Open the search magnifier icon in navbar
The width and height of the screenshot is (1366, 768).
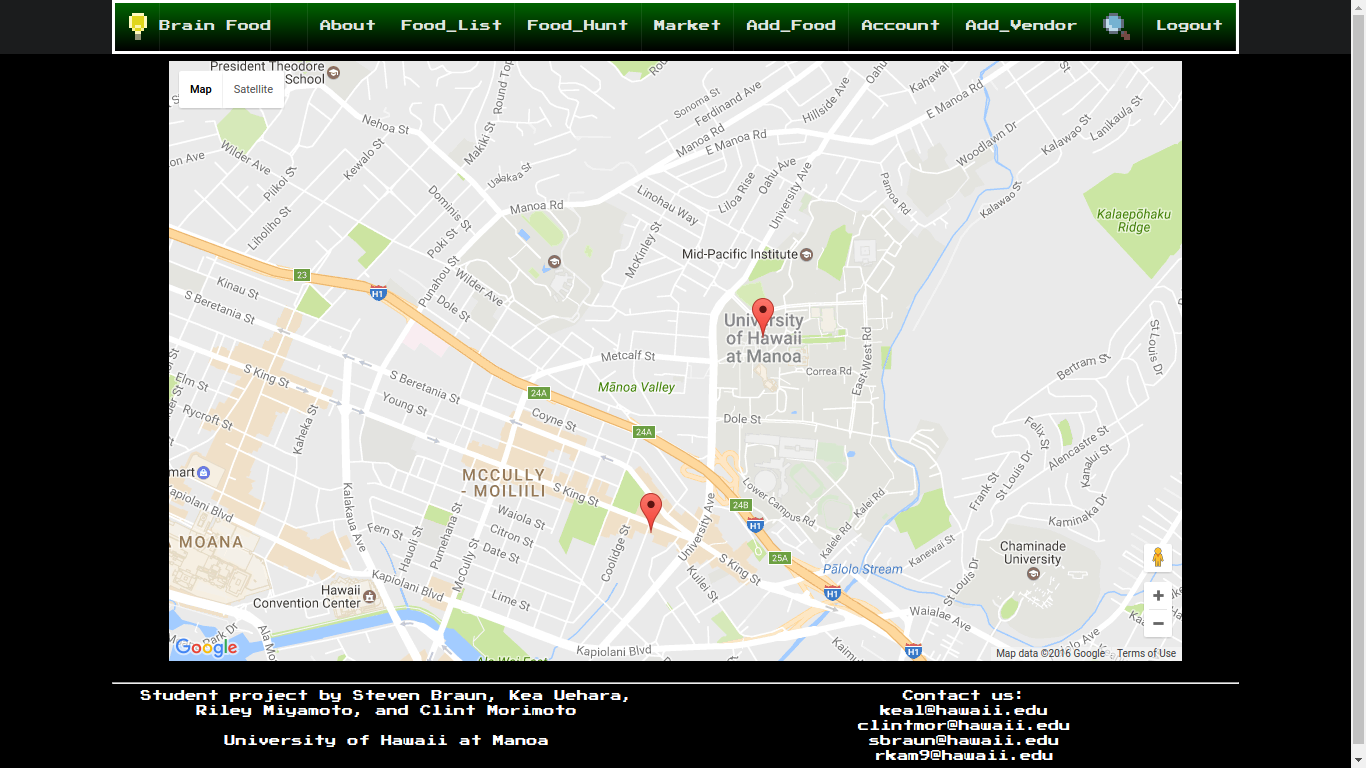pyautogui.click(x=1116, y=26)
